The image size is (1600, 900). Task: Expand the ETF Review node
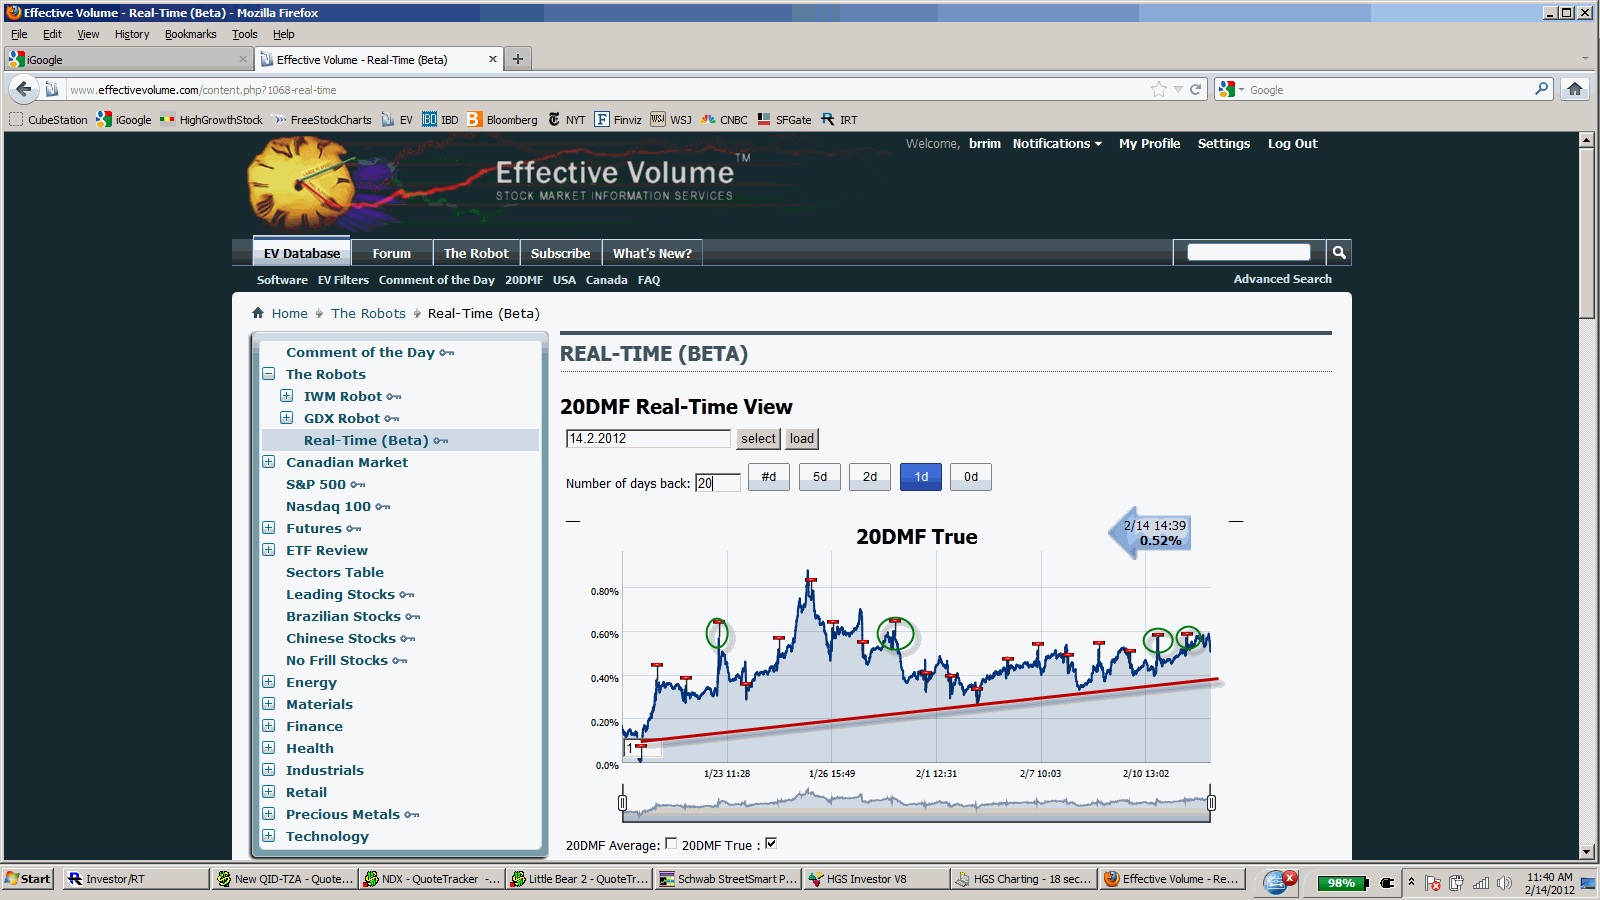pyautogui.click(x=268, y=550)
